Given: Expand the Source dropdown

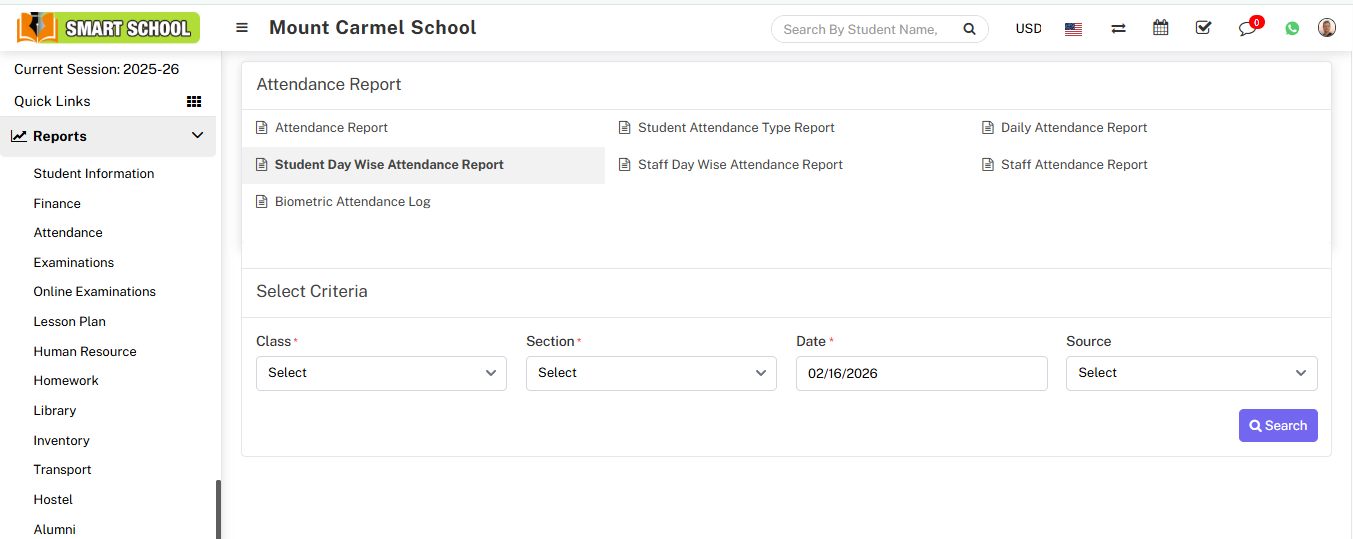Looking at the screenshot, I should point(1191,373).
